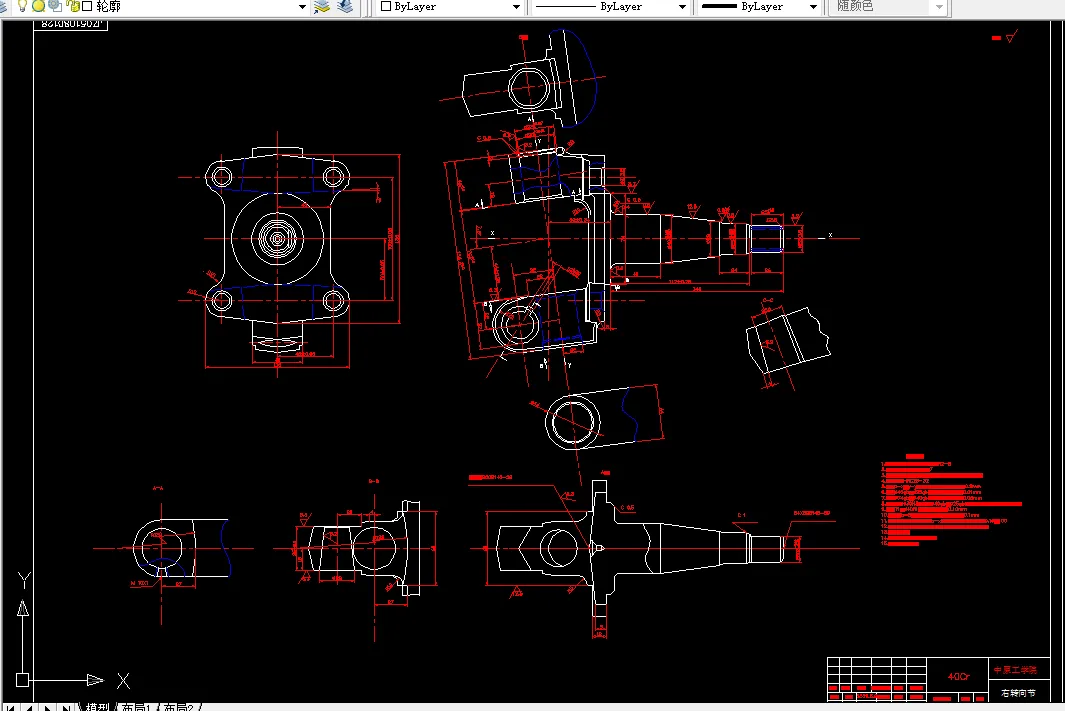This screenshot has height=711, width=1065.
Task: Select the C-C section view label
Action: (768, 299)
